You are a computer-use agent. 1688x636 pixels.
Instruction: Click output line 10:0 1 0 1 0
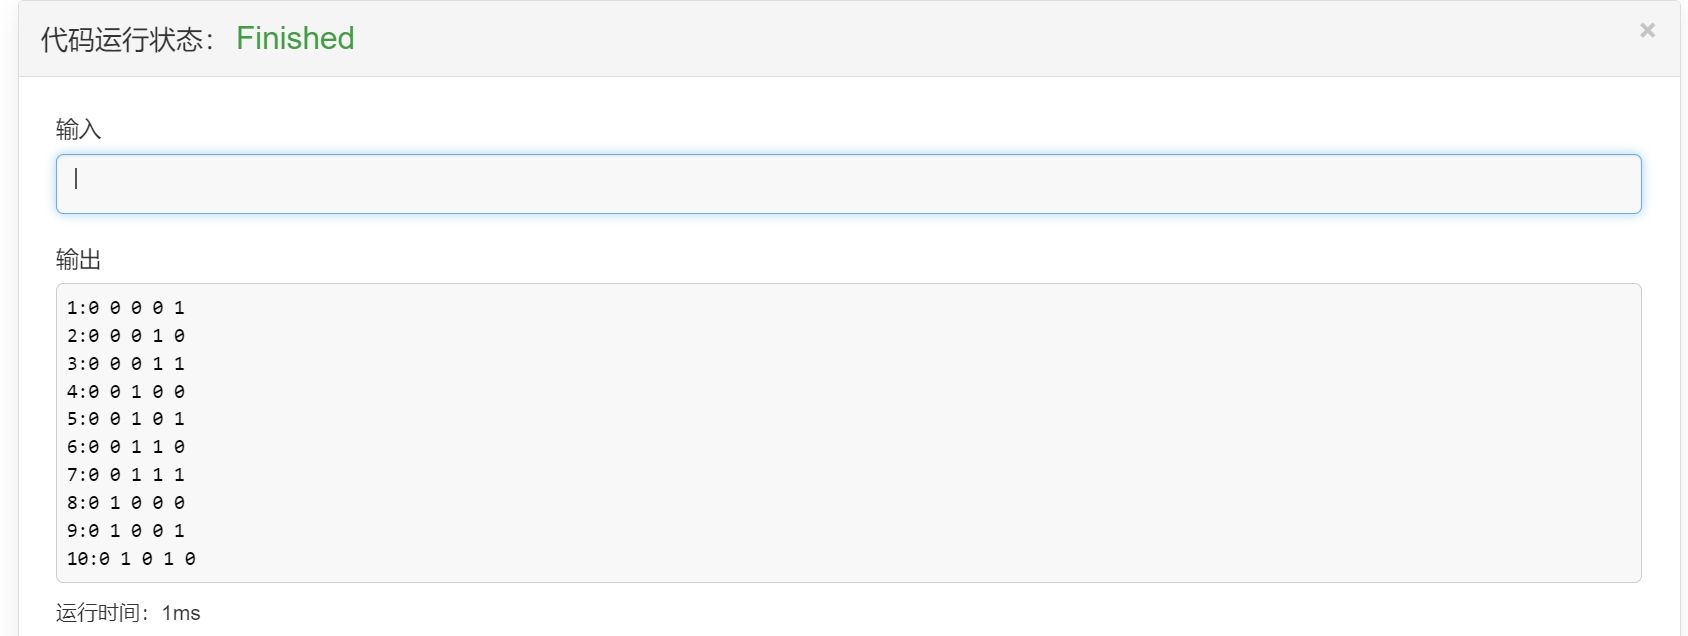pyautogui.click(x=131, y=559)
